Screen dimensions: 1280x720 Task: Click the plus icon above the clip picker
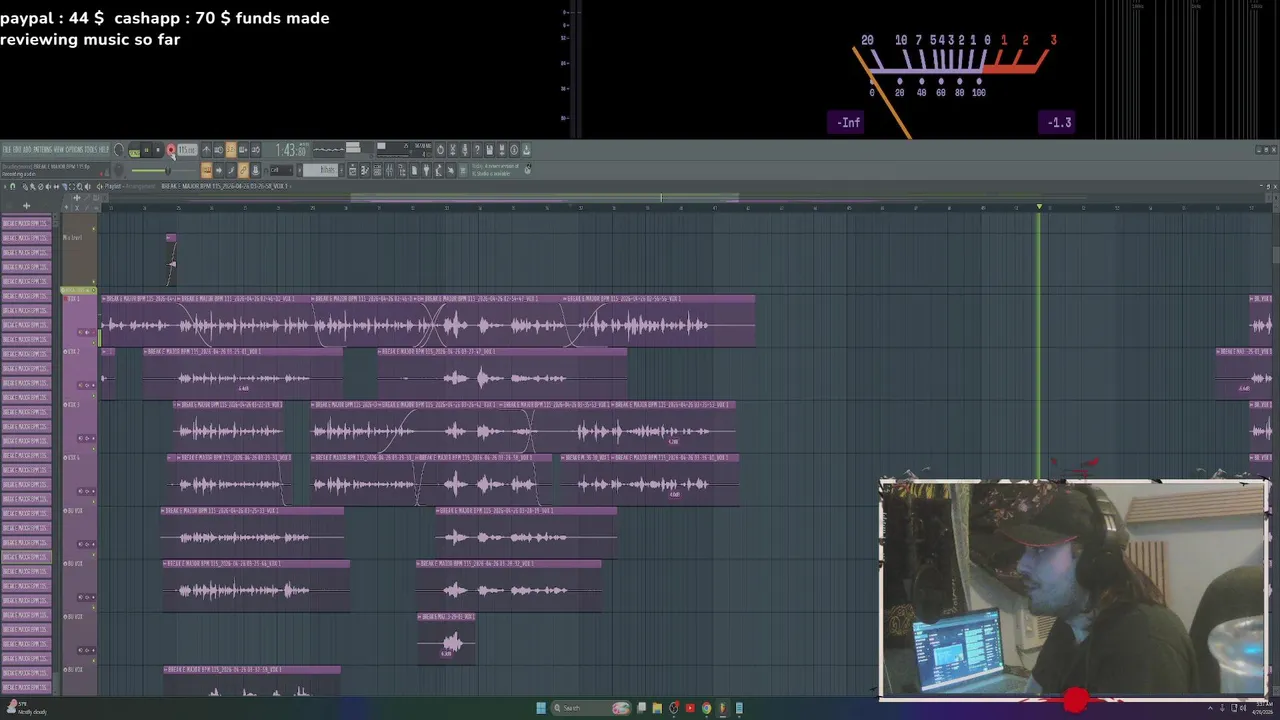coord(26,205)
